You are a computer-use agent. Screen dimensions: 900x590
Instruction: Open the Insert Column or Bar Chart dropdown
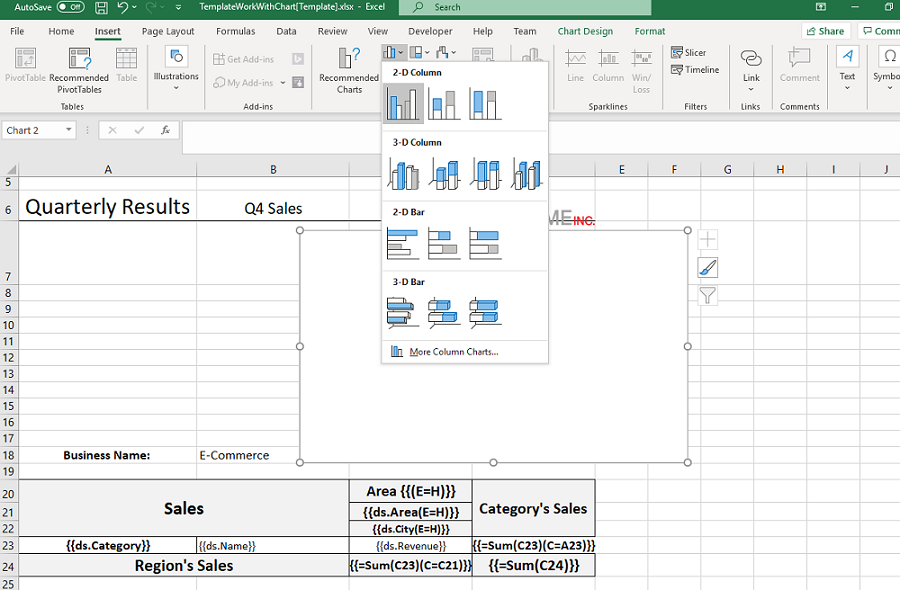(394, 53)
